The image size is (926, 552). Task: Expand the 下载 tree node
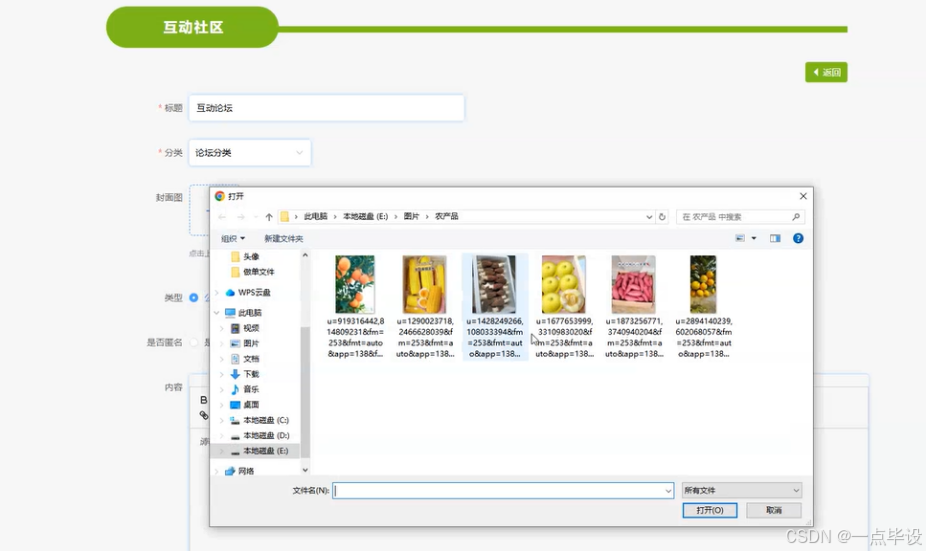pos(222,374)
